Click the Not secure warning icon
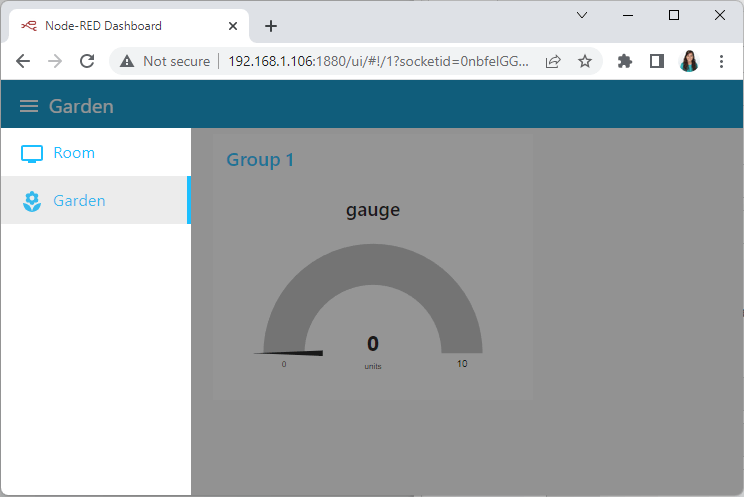Image resolution: width=744 pixels, height=497 pixels. (x=127, y=61)
